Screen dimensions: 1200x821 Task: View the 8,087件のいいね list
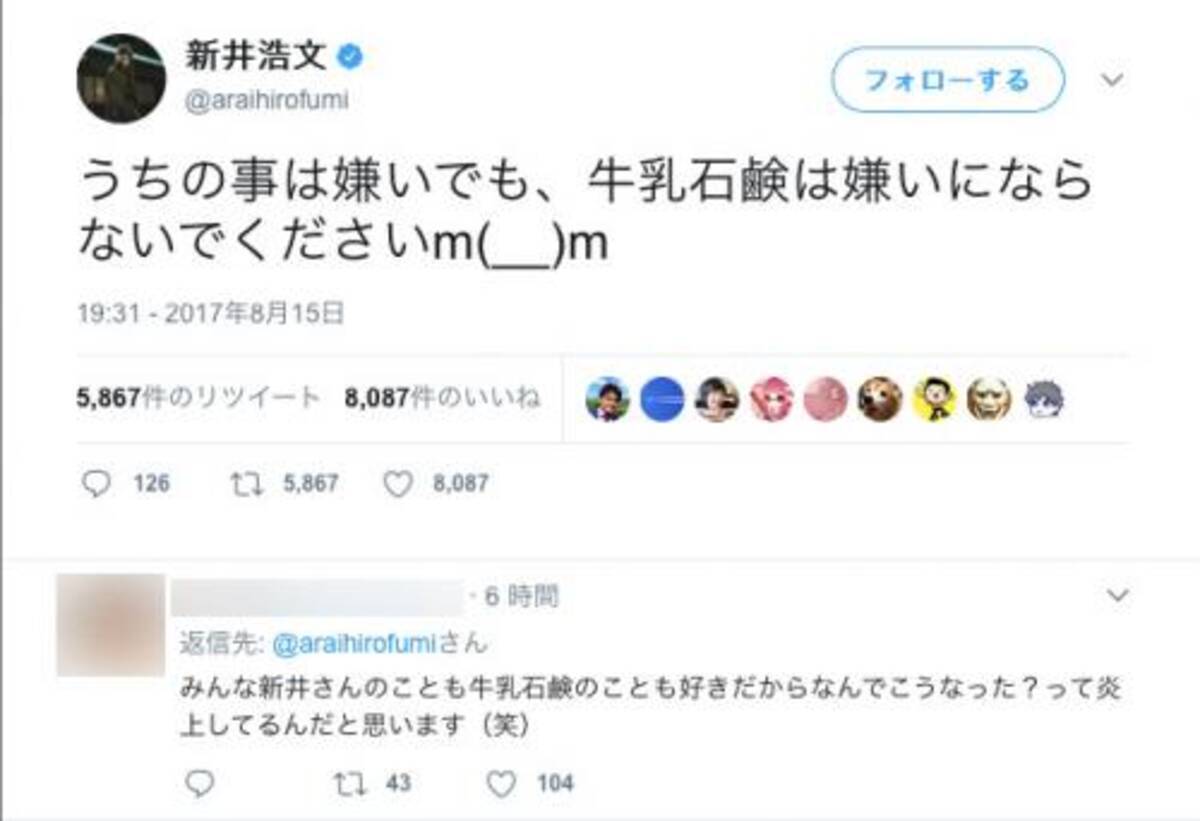coord(442,398)
